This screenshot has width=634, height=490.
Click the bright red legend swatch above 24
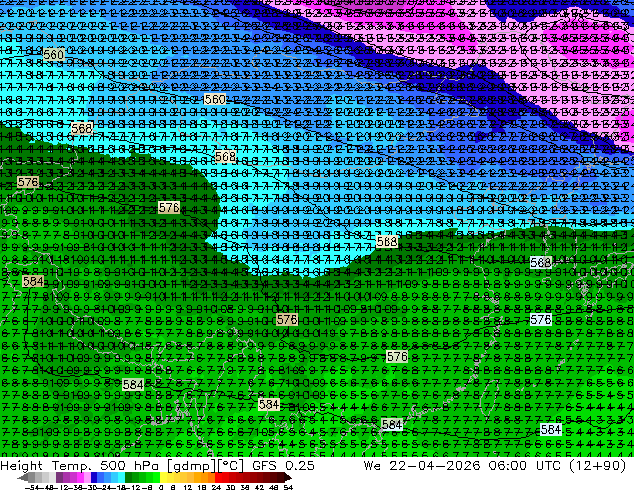[218, 477]
